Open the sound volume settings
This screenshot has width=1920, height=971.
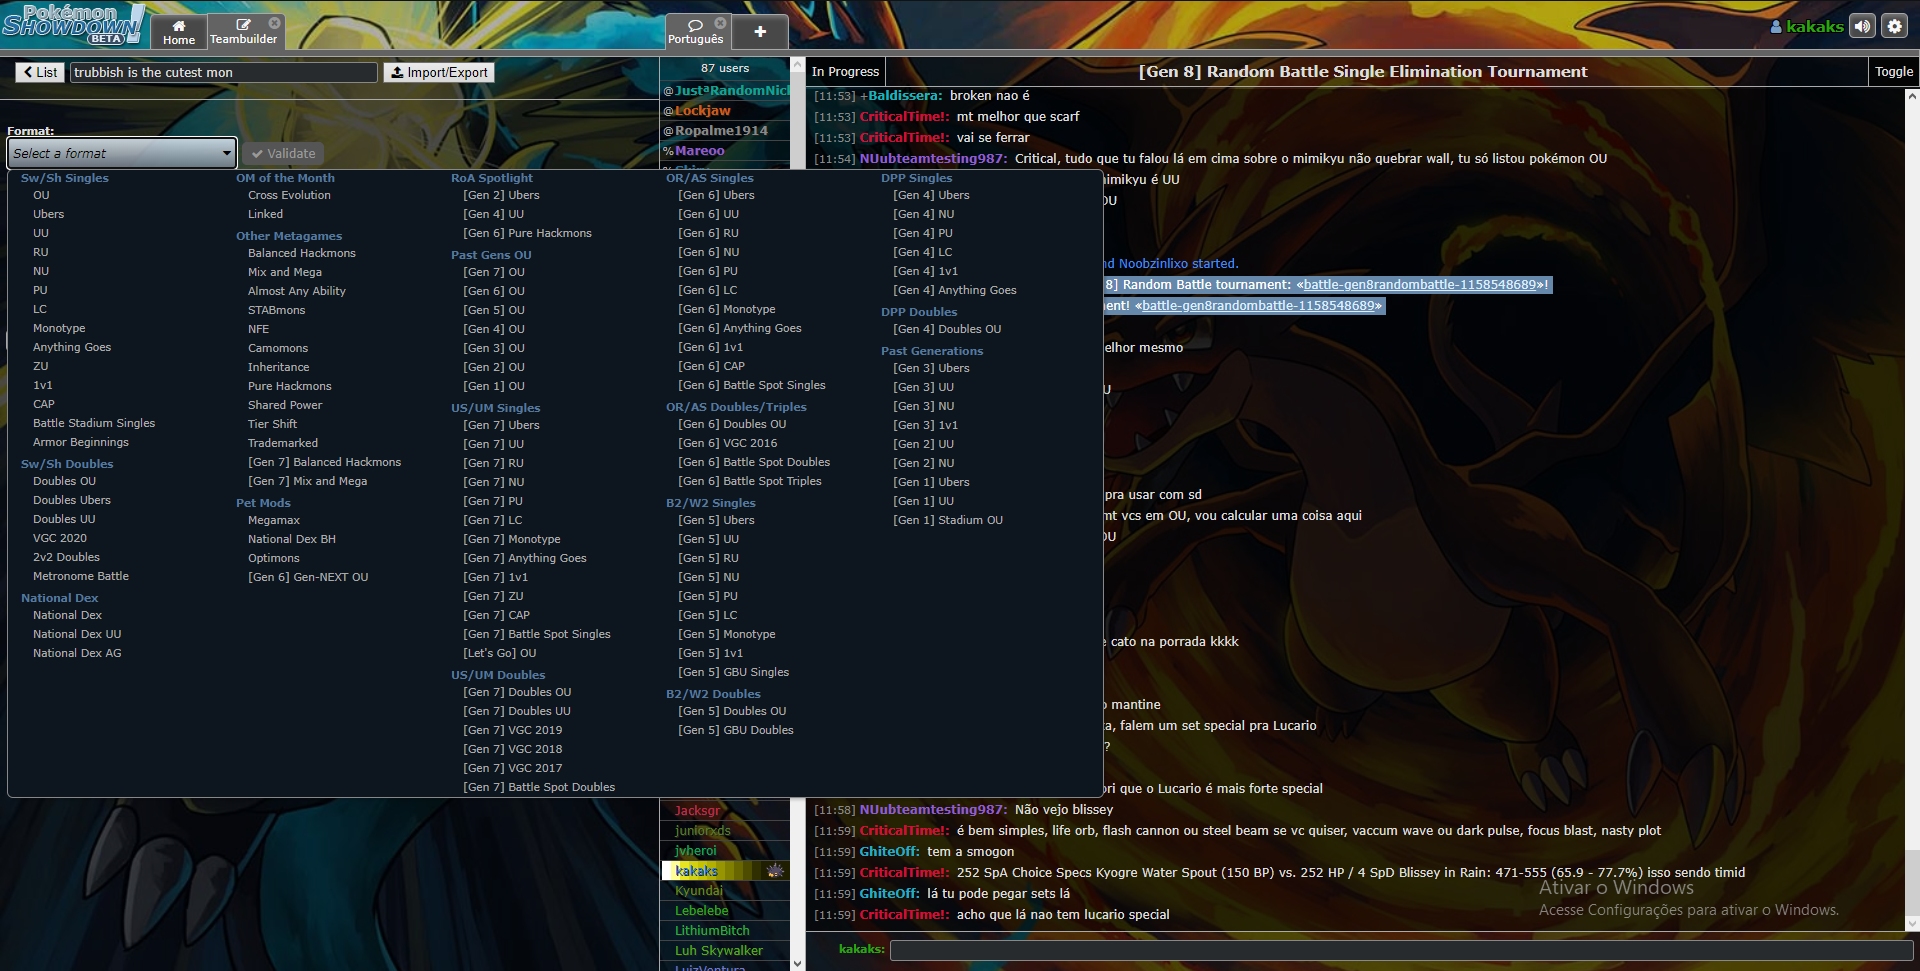[1862, 27]
